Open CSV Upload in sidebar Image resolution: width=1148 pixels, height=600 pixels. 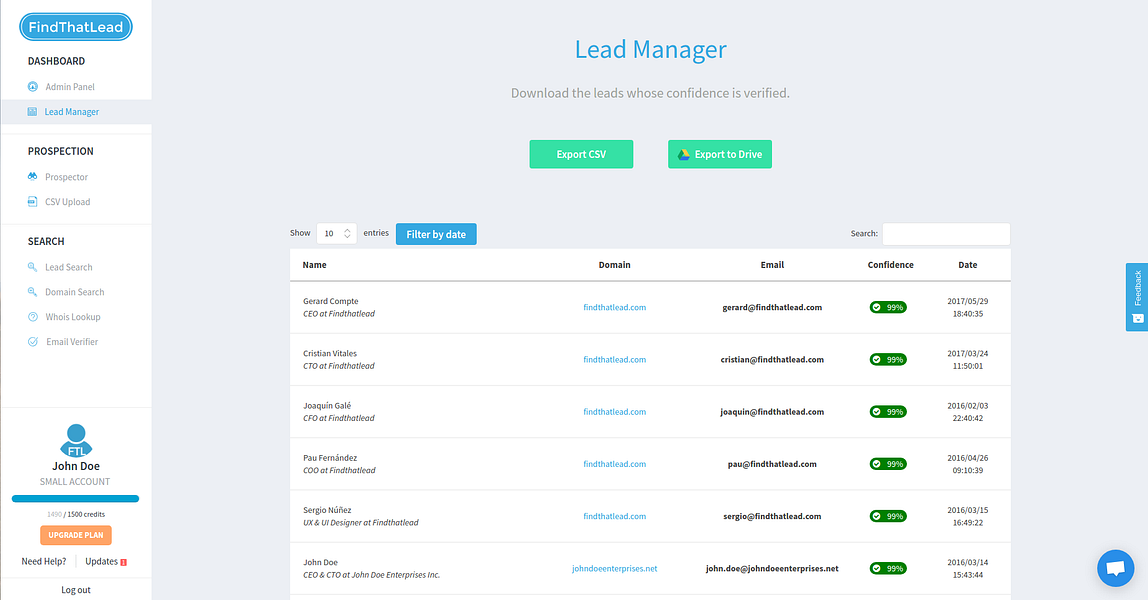point(68,202)
